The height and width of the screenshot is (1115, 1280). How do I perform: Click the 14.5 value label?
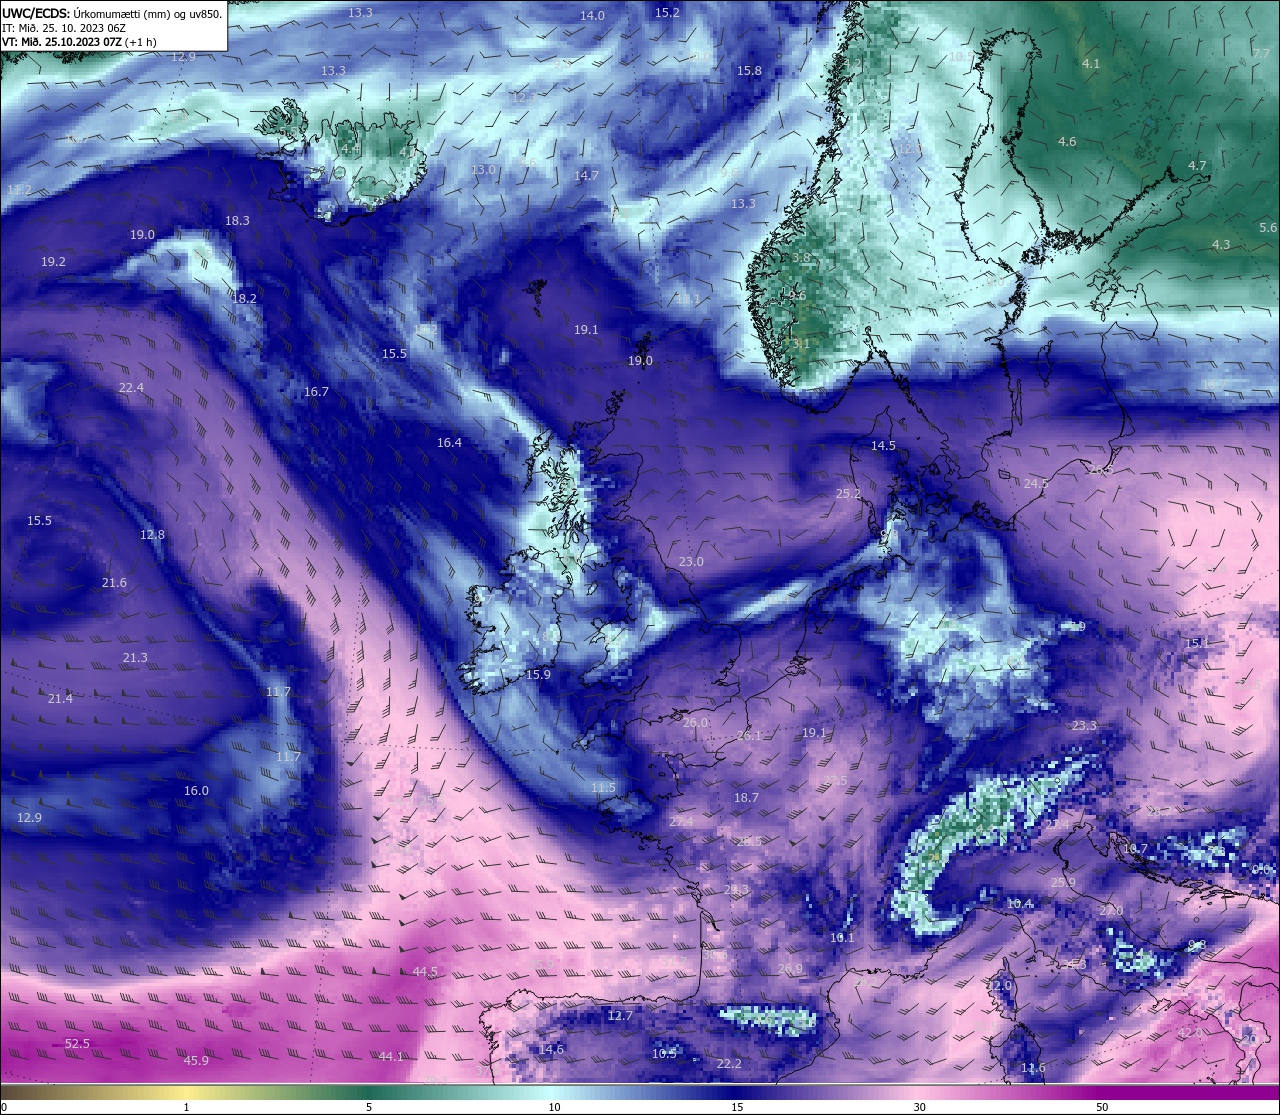coord(883,445)
